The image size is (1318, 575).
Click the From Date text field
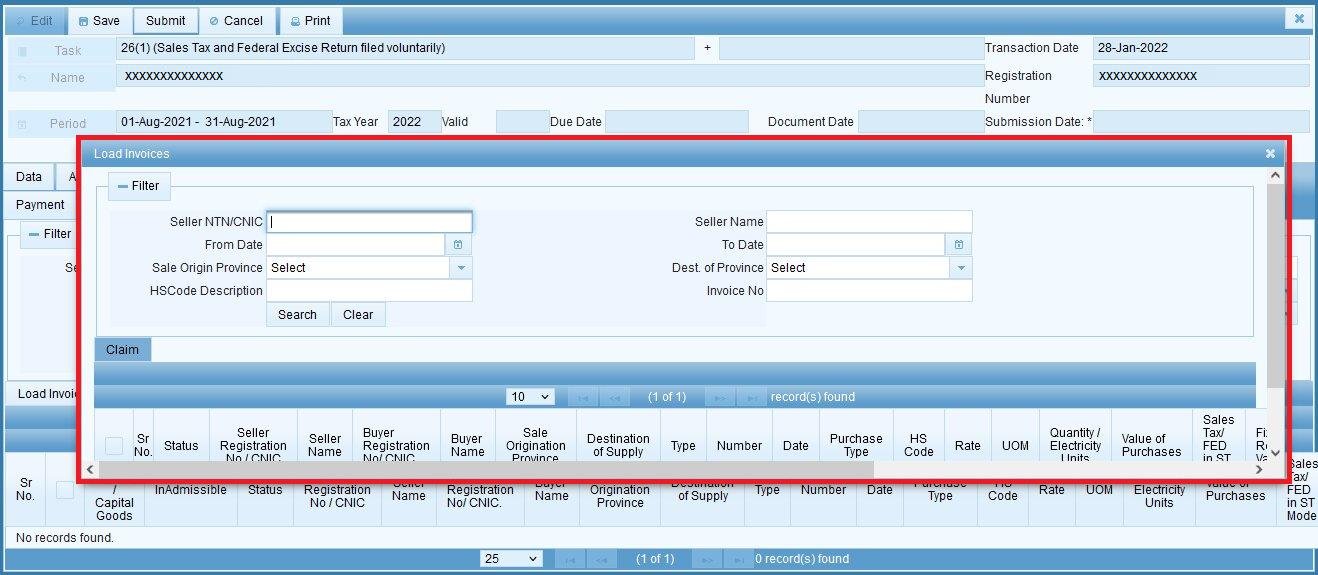click(355, 245)
